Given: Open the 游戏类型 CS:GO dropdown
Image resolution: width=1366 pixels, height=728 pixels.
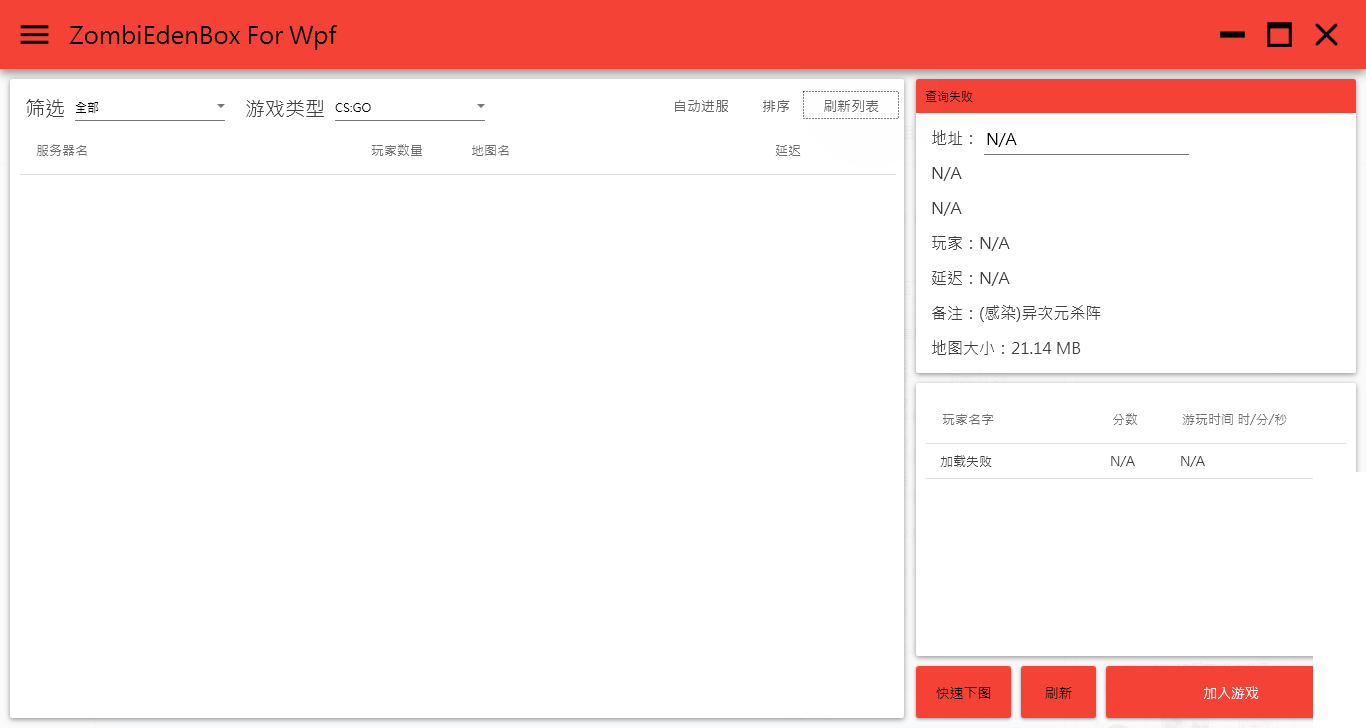Looking at the screenshot, I should [410, 106].
